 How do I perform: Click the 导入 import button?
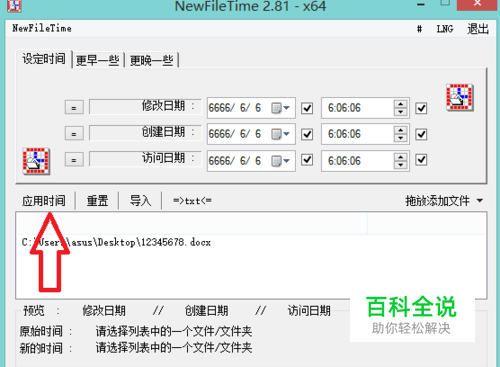point(140,201)
